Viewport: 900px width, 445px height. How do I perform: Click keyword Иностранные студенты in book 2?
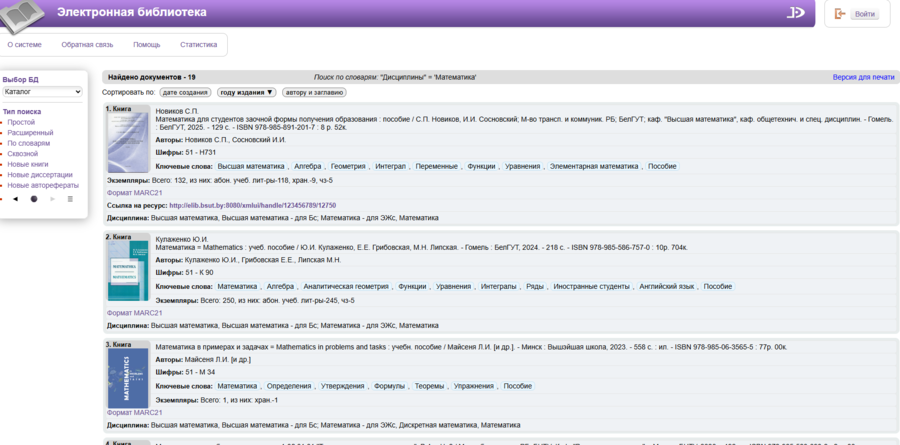592,287
